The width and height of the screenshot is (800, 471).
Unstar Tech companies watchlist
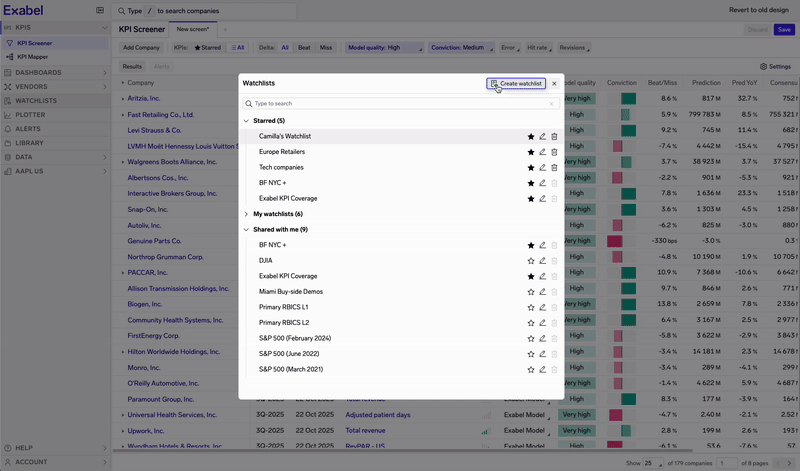(x=531, y=167)
